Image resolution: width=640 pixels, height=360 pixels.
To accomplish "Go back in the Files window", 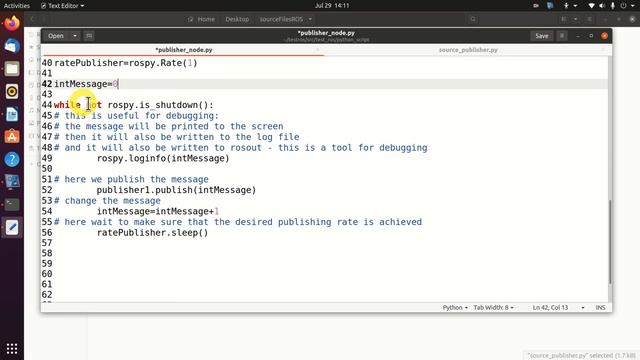I will pyautogui.click(x=32, y=19).
